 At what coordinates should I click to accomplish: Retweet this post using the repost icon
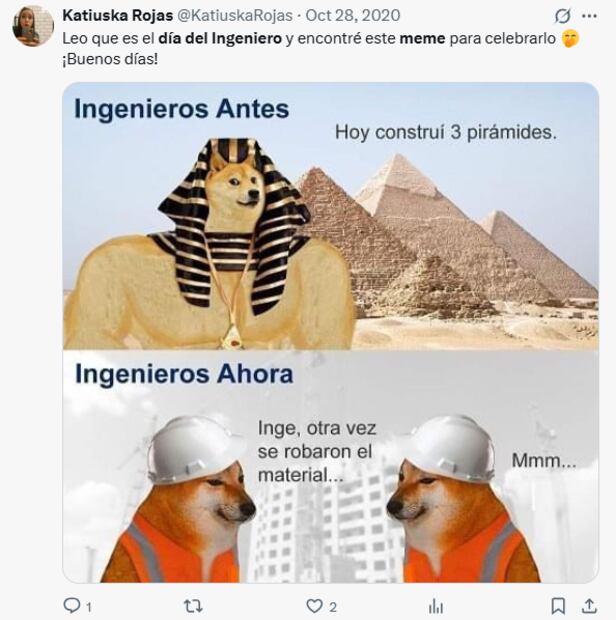[x=193, y=605]
